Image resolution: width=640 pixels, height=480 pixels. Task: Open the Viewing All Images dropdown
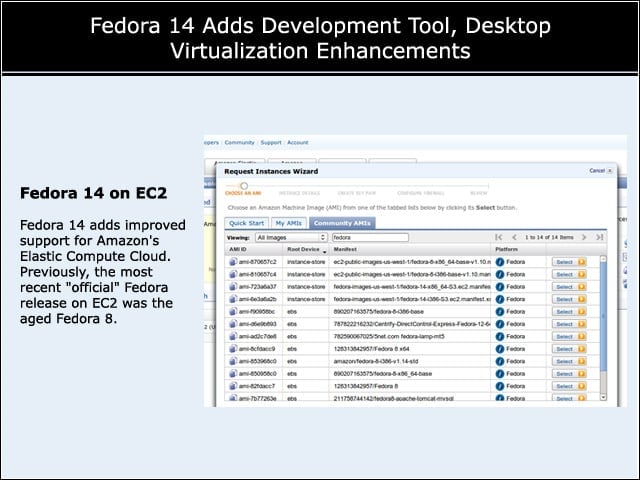pos(291,237)
